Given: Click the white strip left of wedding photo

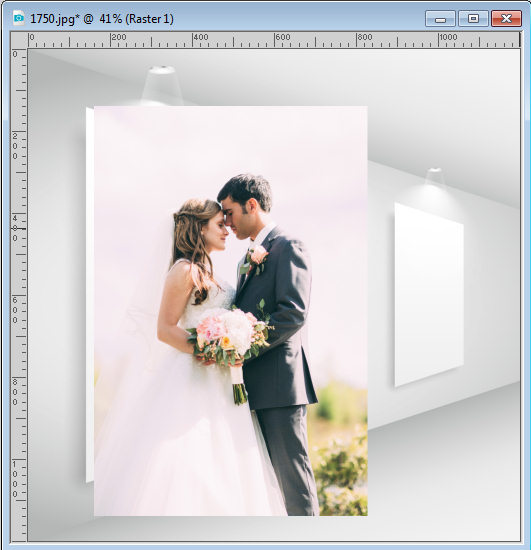Looking at the screenshot, I should (x=90, y=295).
